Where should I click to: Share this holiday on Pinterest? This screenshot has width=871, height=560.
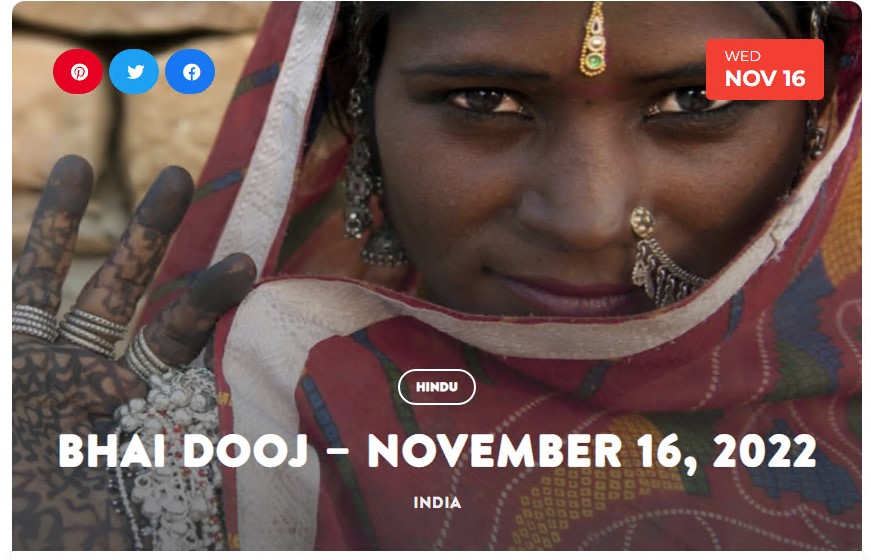pyautogui.click(x=78, y=72)
